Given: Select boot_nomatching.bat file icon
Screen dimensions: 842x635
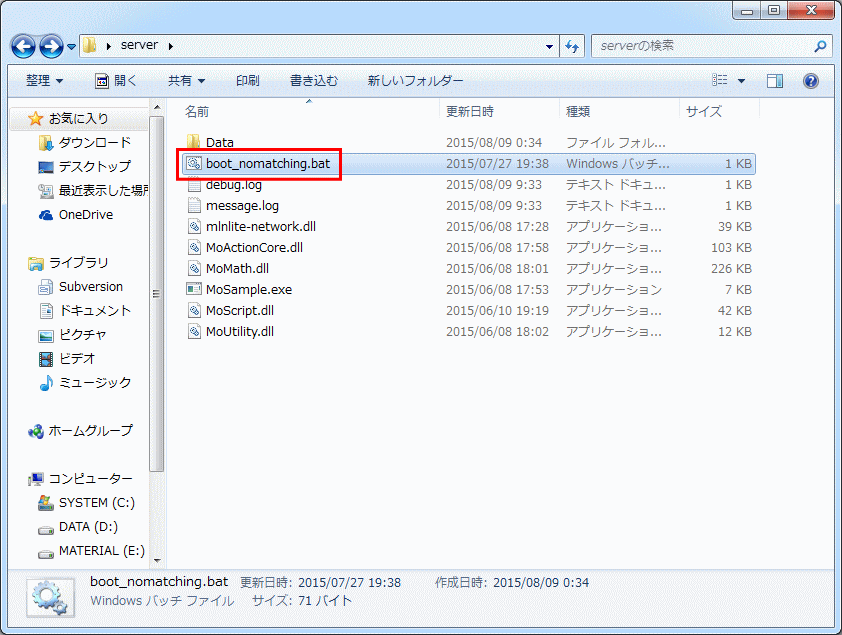Looking at the screenshot, I should [x=194, y=163].
